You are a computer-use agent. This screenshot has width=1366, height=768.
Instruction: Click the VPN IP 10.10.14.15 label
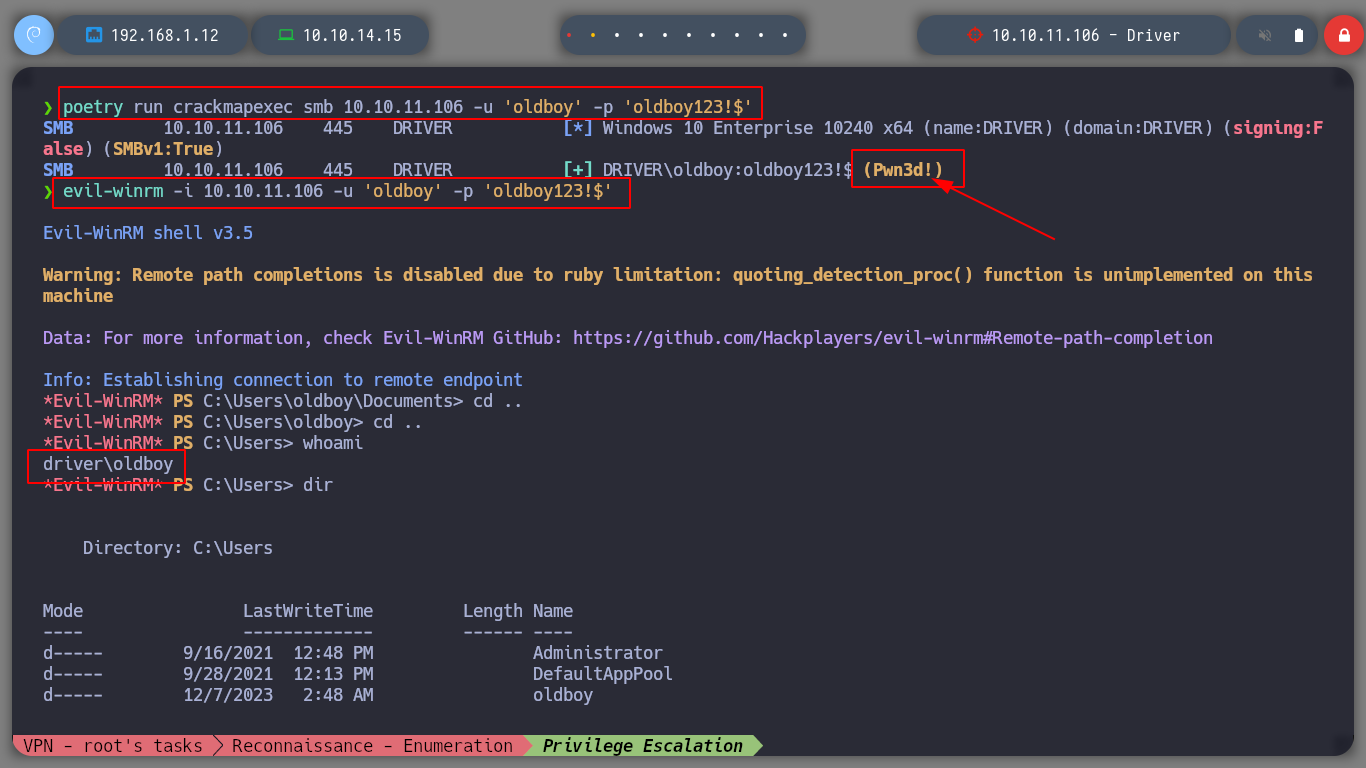[x=352, y=35]
